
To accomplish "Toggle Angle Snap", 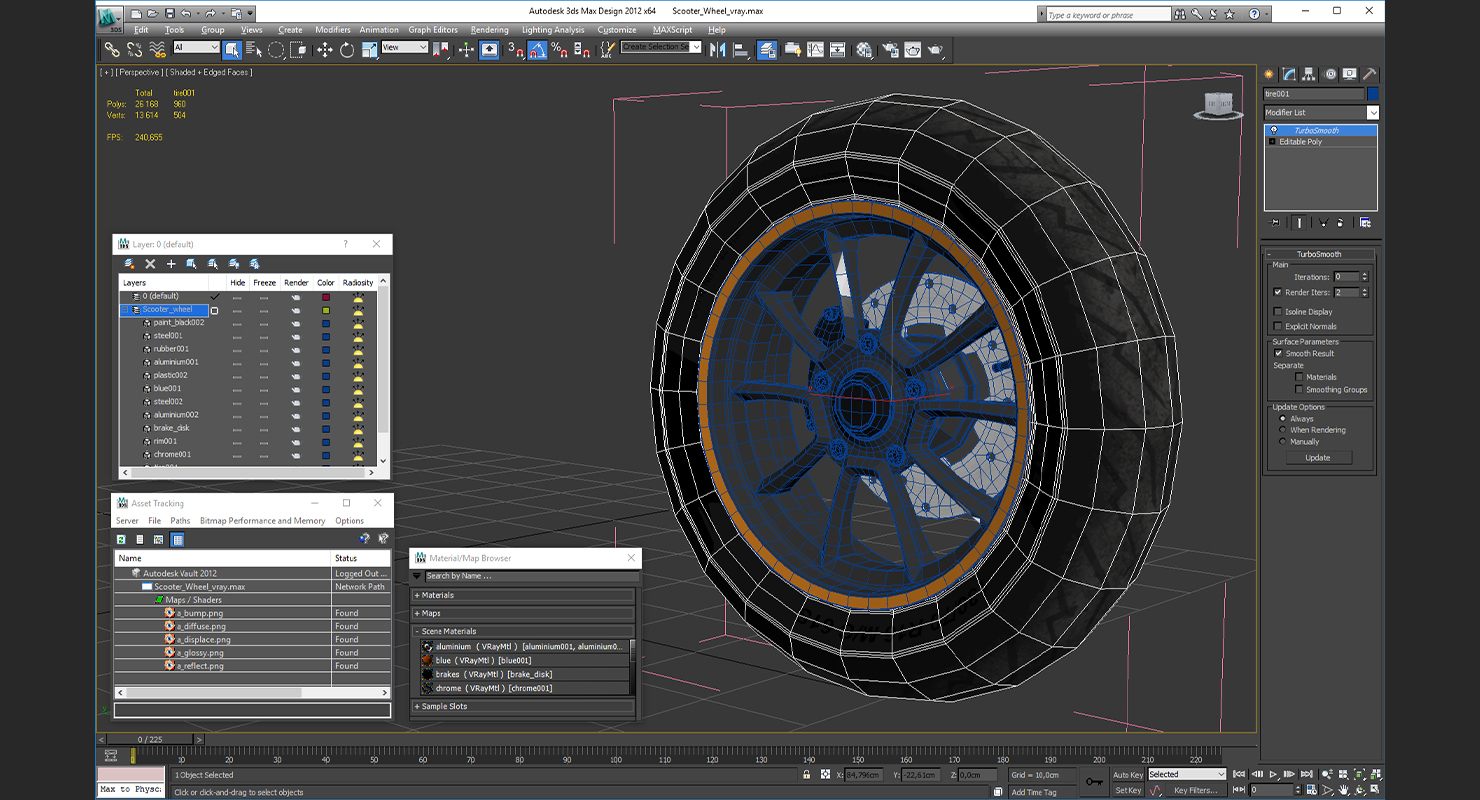I will 538,50.
